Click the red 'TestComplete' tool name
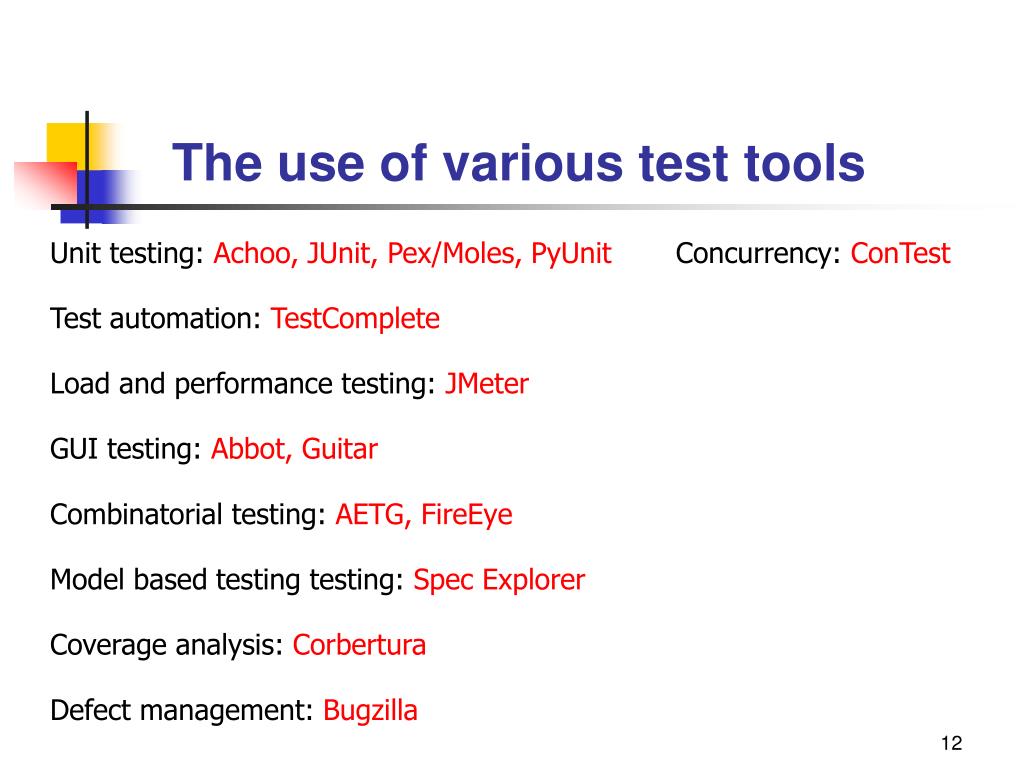Image resolution: width=1024 pixels, height=768 pixels. [x=355, y=319]
